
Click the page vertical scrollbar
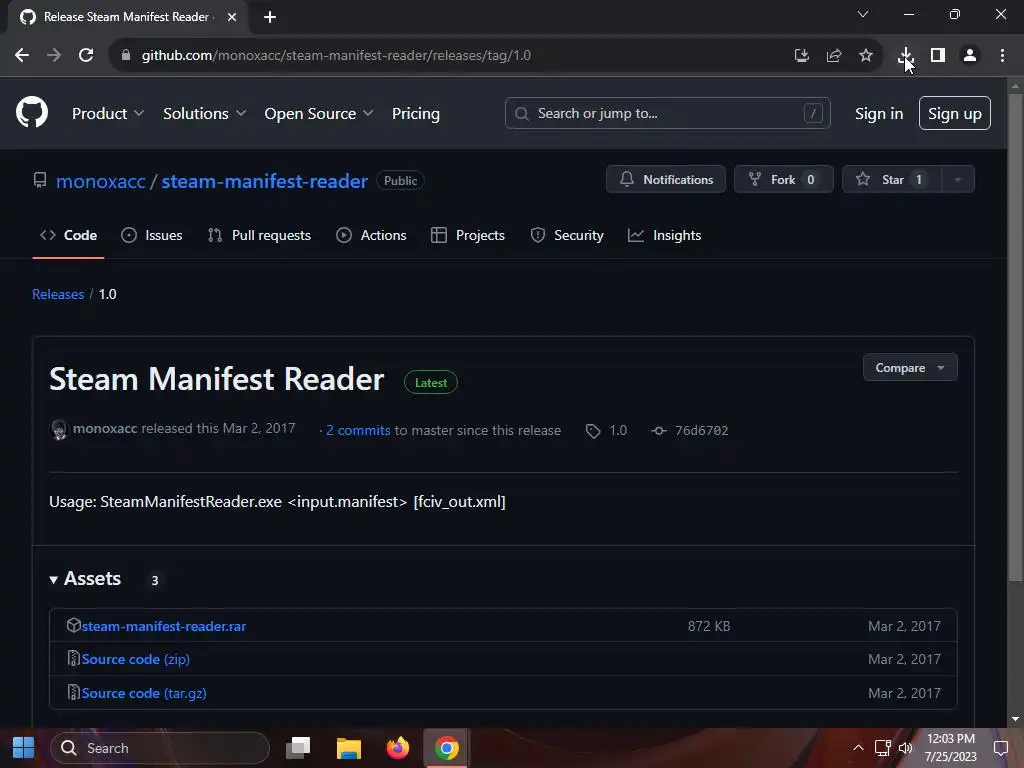(x=1015, y=336)
